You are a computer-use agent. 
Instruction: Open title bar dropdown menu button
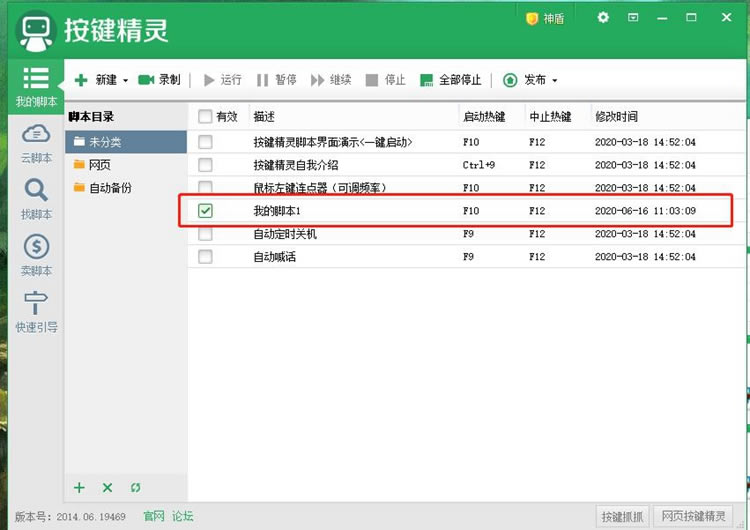[633, 18]
